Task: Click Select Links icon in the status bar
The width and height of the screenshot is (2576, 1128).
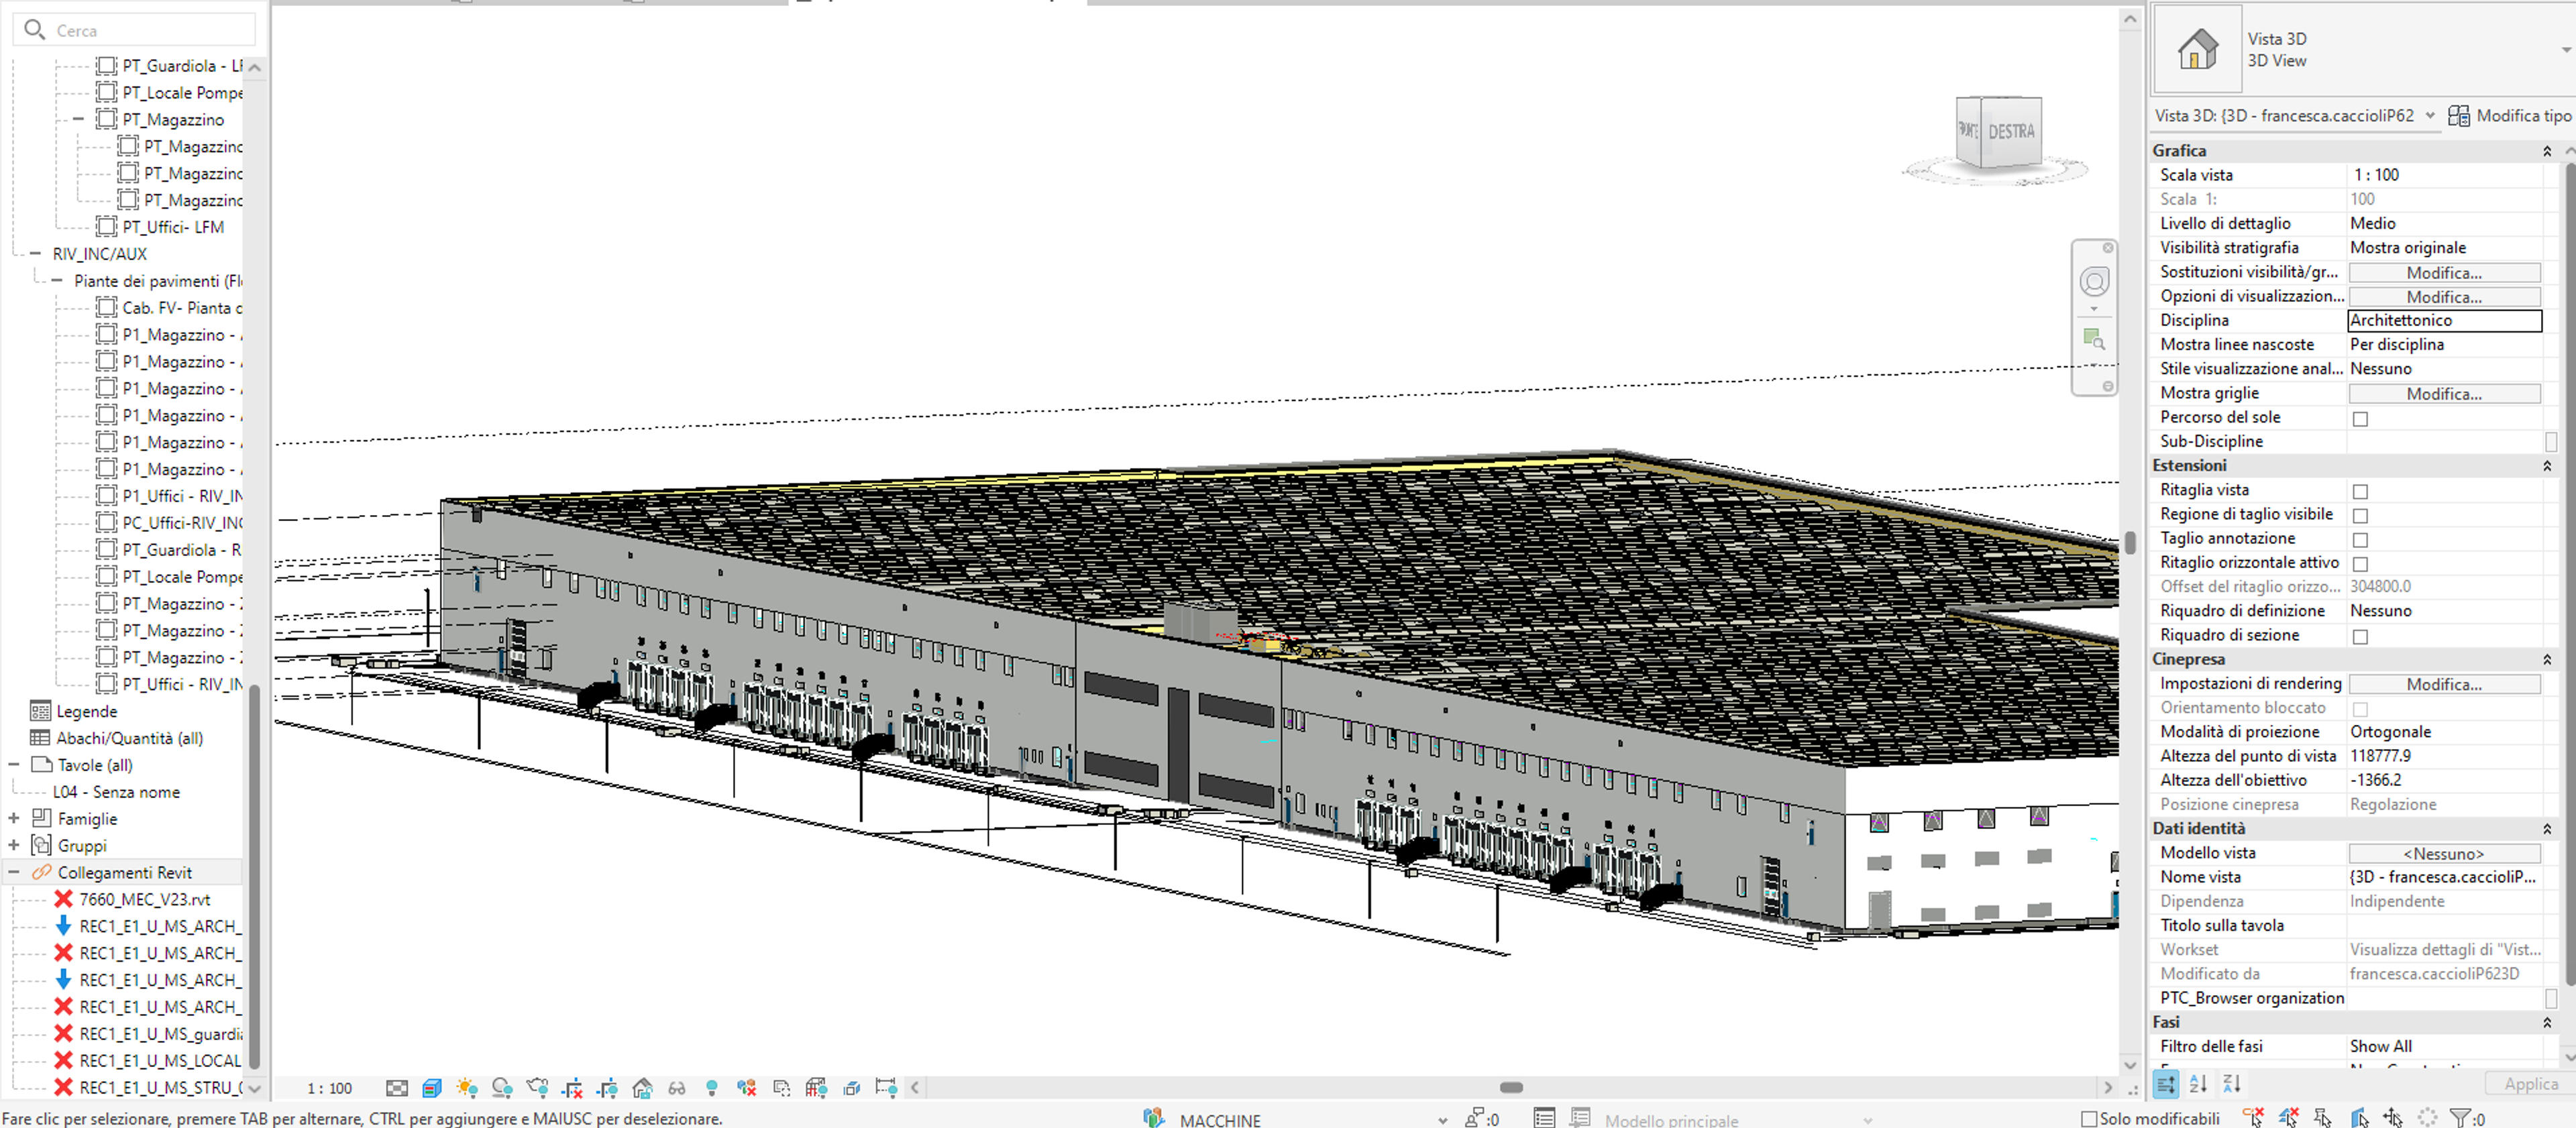Action: [2253, 1118]
